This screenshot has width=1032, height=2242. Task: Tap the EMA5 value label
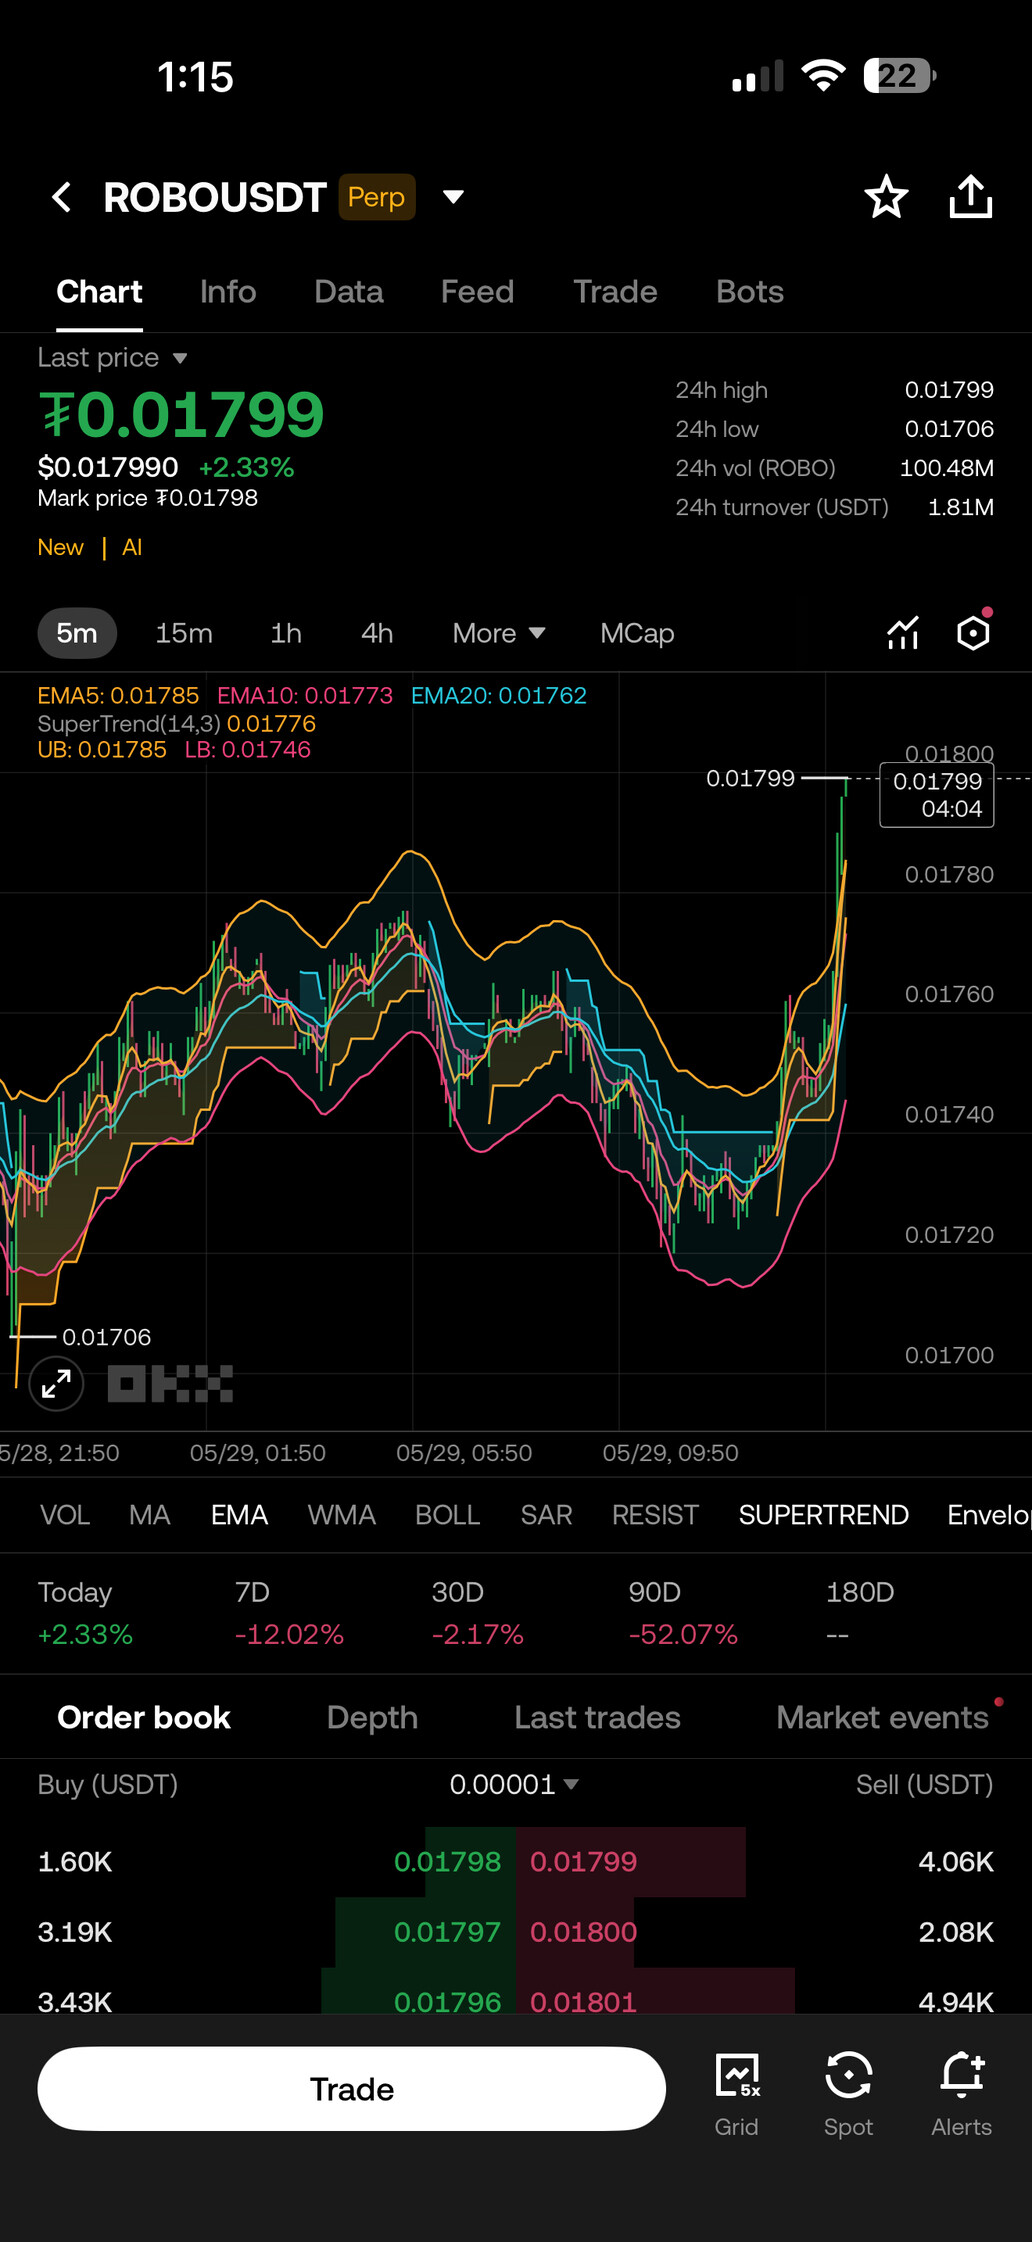[x=118, y=696]
